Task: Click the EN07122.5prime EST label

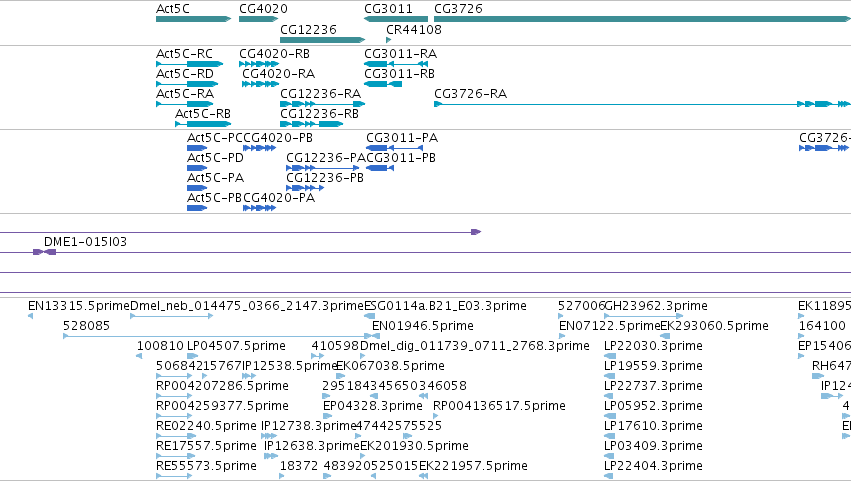Action: coord(609,326)
